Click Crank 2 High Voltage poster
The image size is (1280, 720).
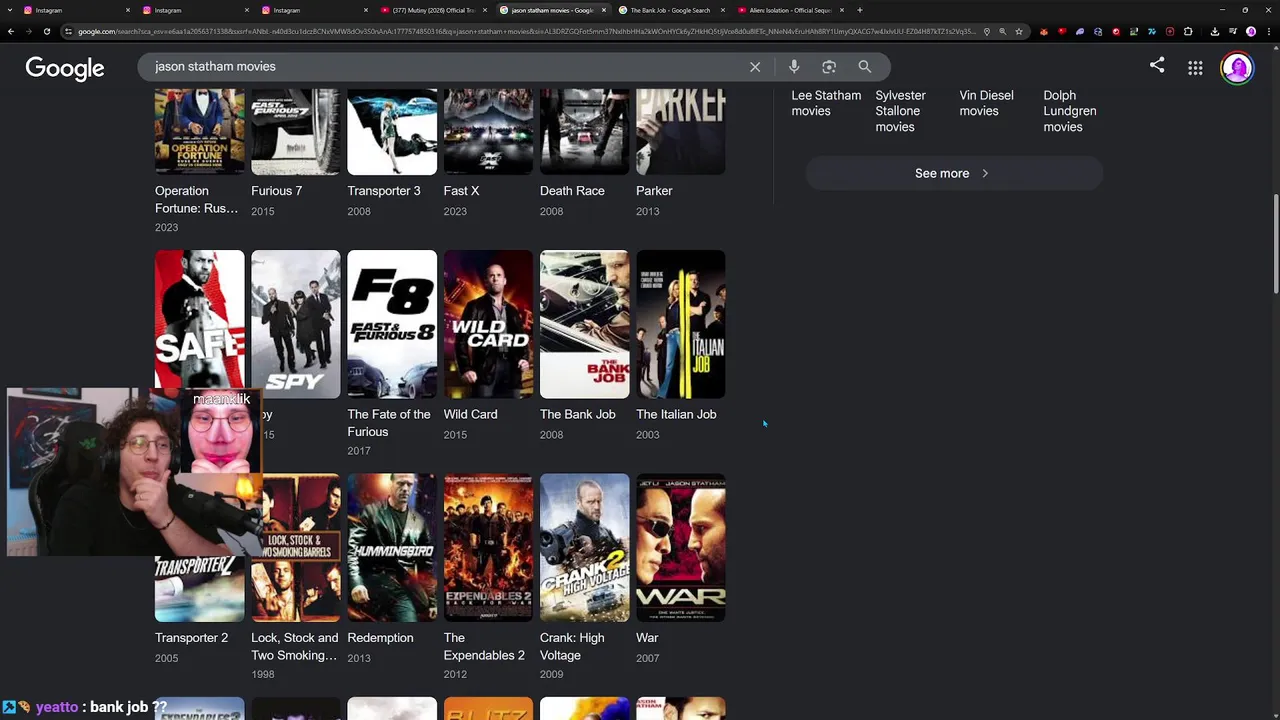pos(585,548)
